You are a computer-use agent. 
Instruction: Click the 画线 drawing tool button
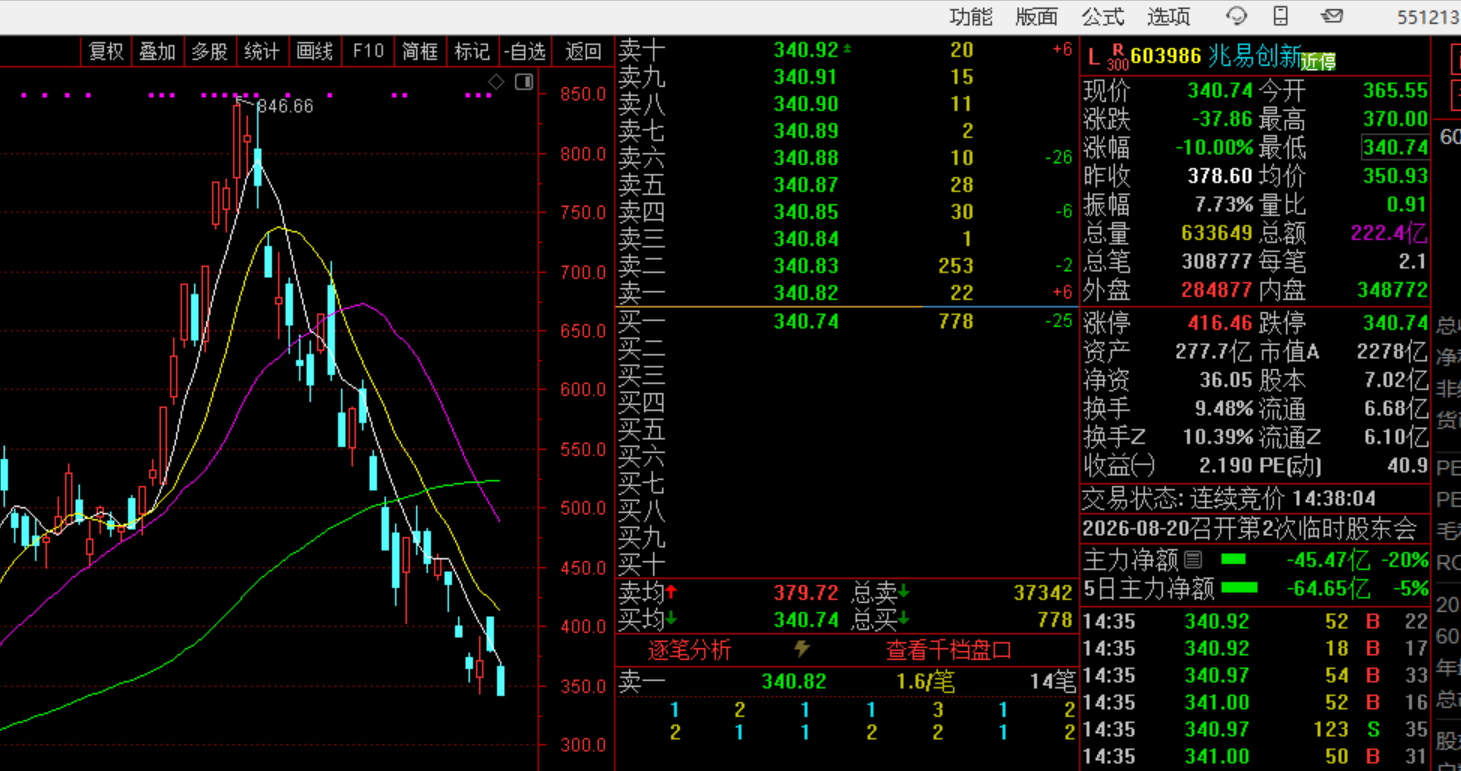(314, 51)
